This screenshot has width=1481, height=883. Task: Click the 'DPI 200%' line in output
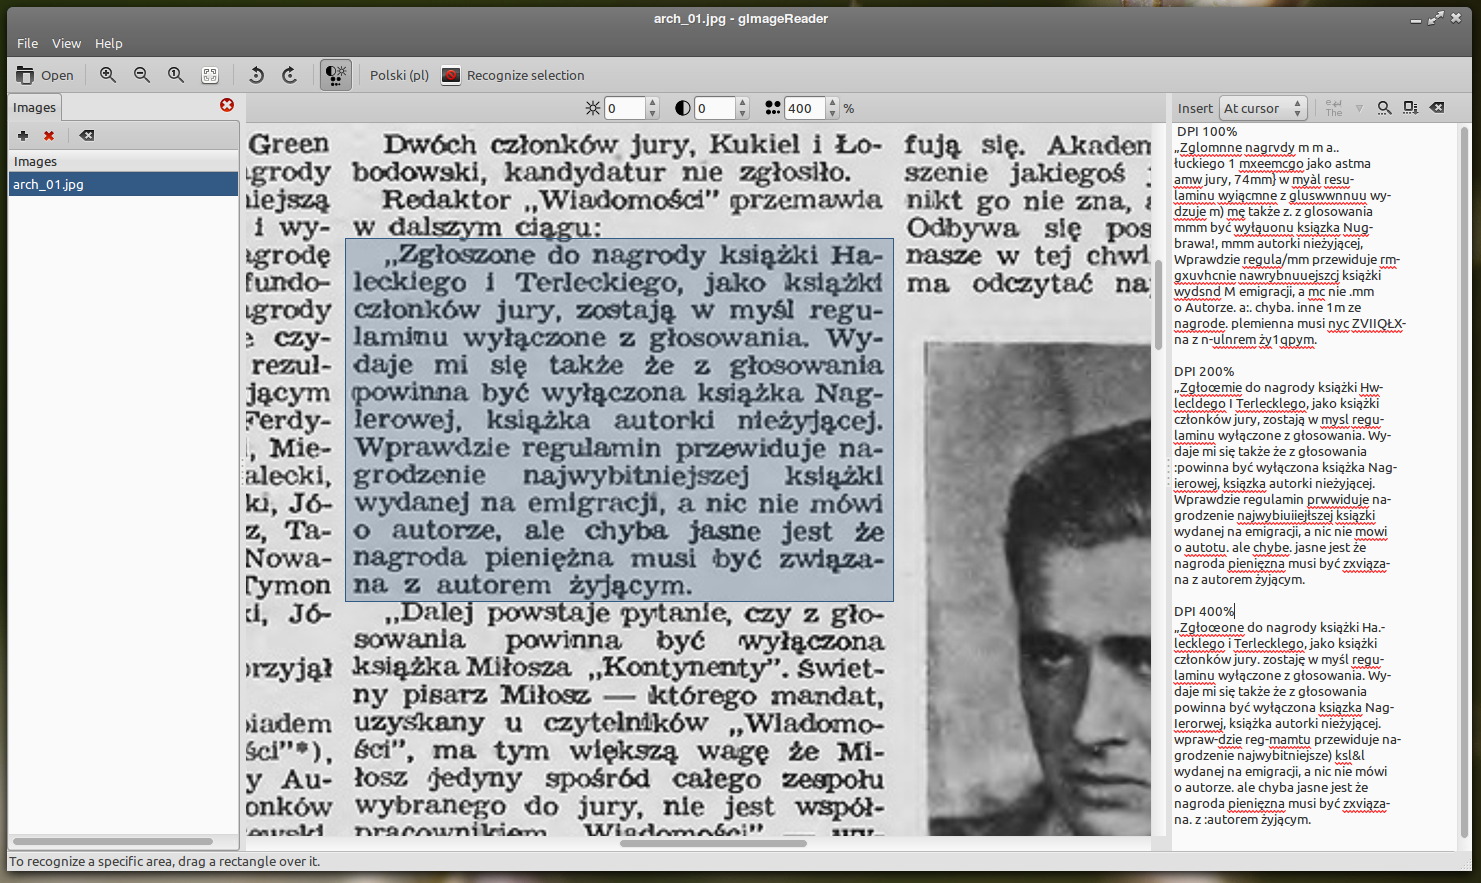(1204, 371)
